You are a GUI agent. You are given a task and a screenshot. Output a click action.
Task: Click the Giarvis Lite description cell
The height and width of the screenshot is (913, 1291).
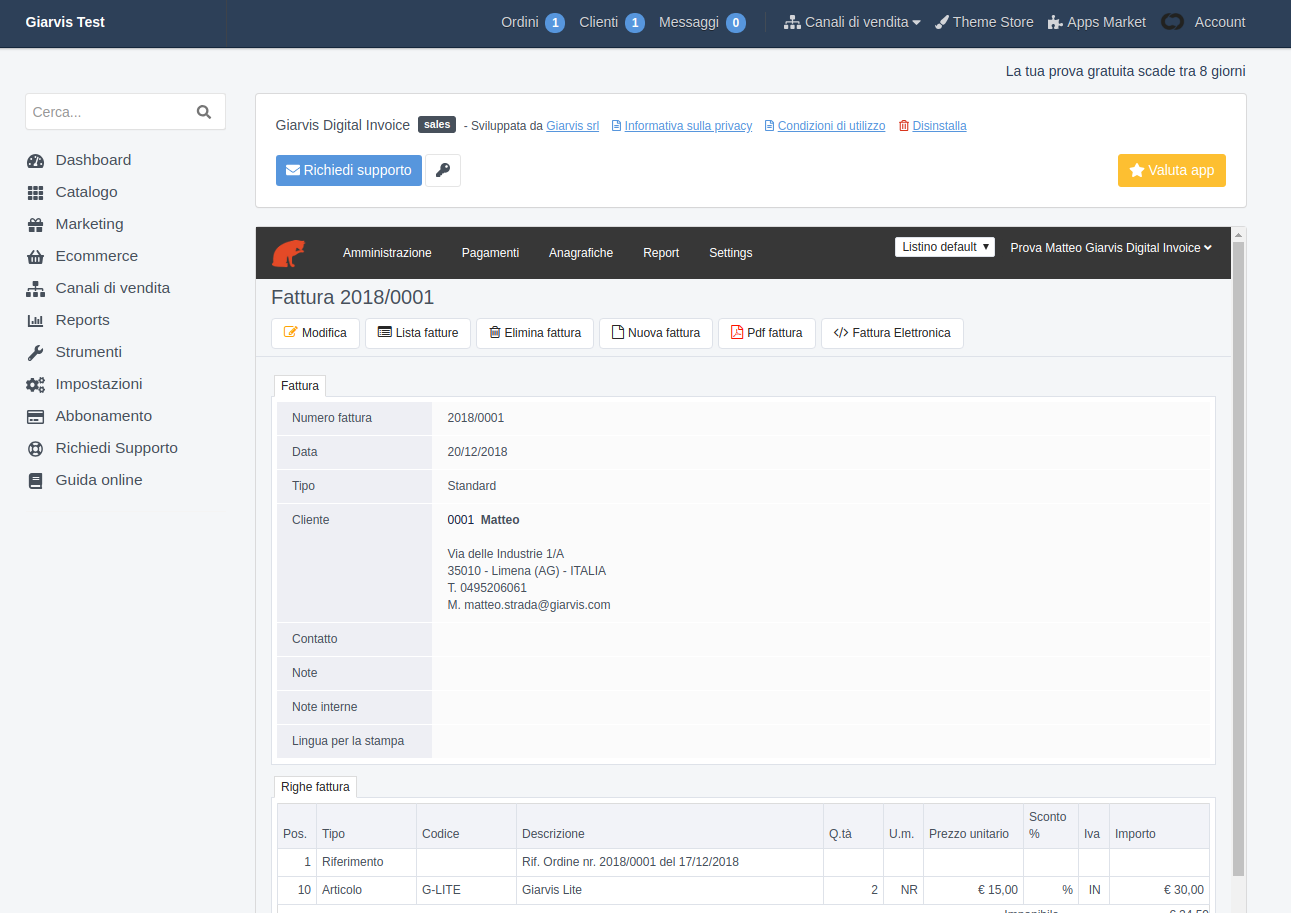(670, 890)
